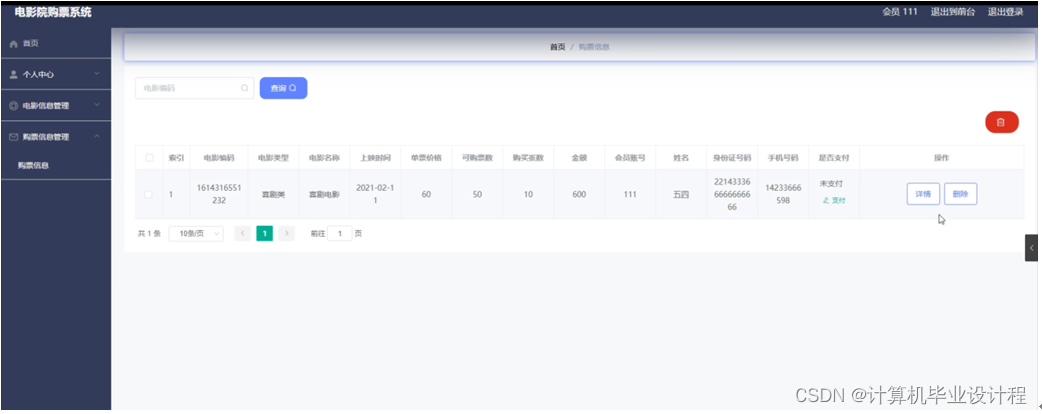Click the cell 喜剧电影

point(324,195)
